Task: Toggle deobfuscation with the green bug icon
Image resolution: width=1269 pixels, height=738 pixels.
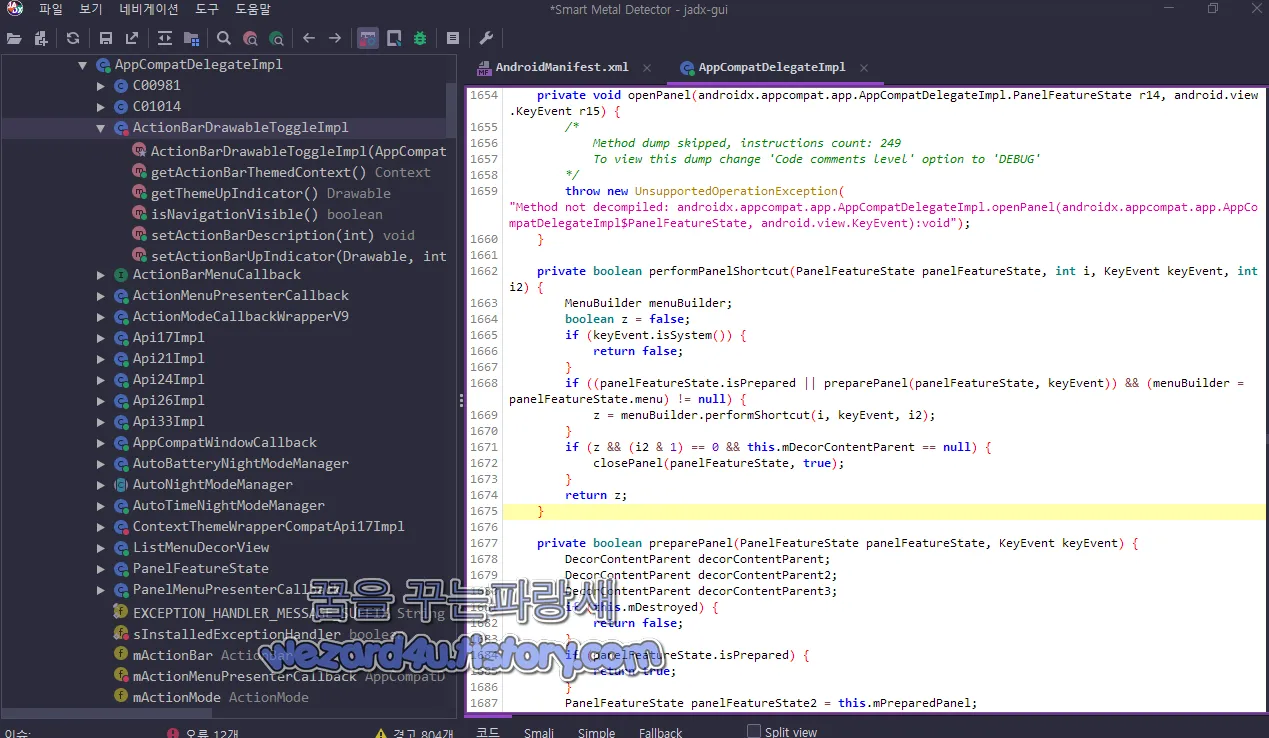Action: point(419,38)
